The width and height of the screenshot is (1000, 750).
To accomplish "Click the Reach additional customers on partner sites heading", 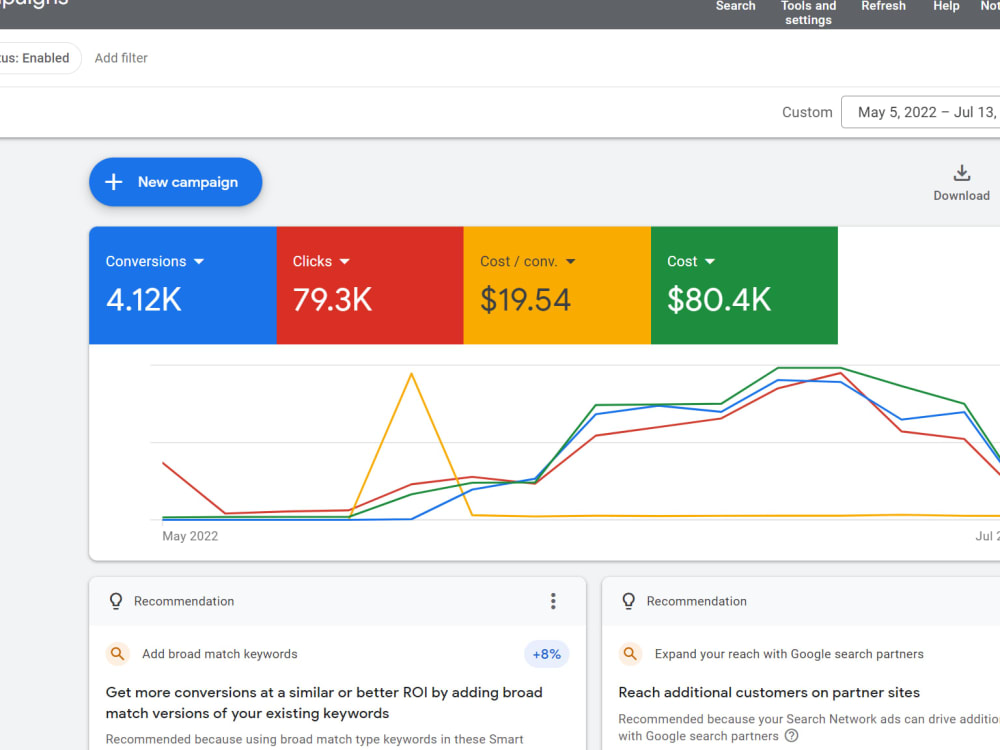I will tap(769, 693).
